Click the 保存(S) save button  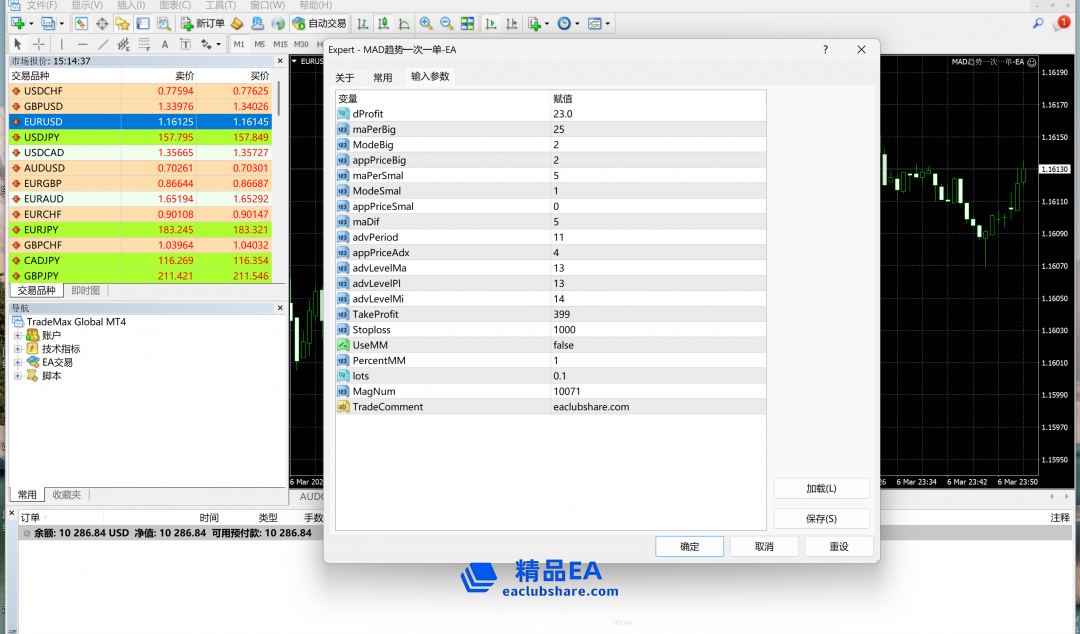tap(821, 518)
